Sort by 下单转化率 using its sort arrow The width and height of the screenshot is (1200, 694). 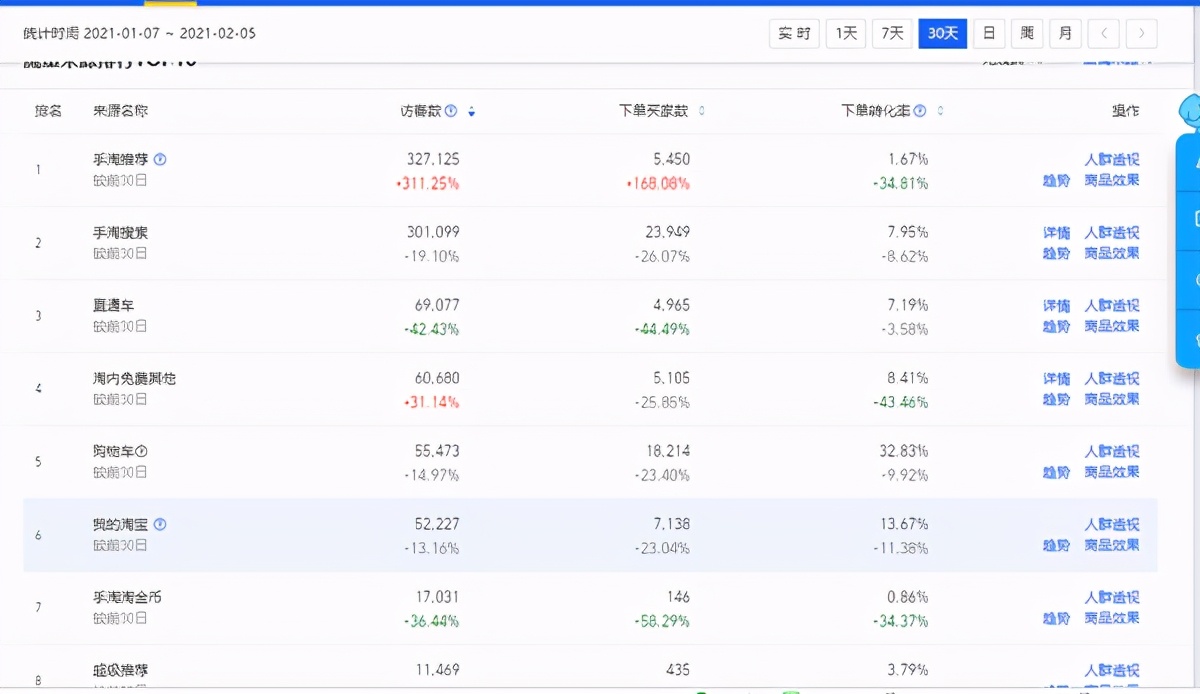point(940,111)
